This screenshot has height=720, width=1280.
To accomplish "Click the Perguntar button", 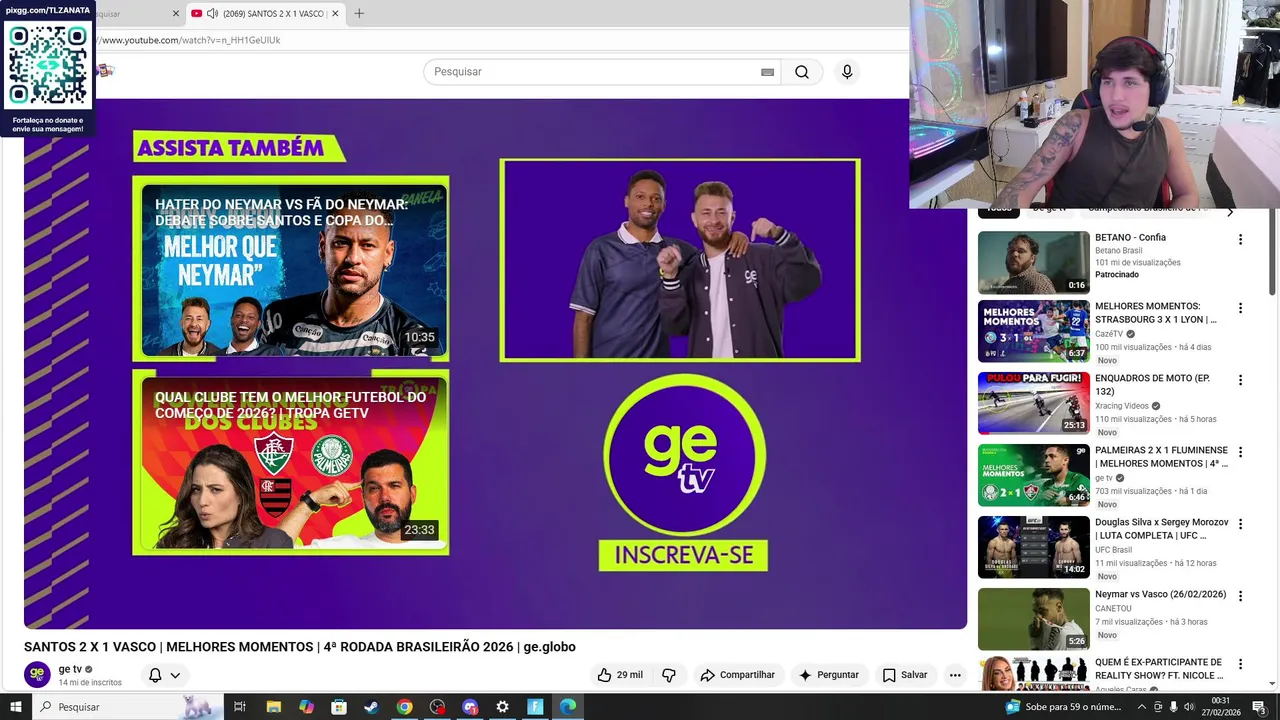I will point(829,675).
